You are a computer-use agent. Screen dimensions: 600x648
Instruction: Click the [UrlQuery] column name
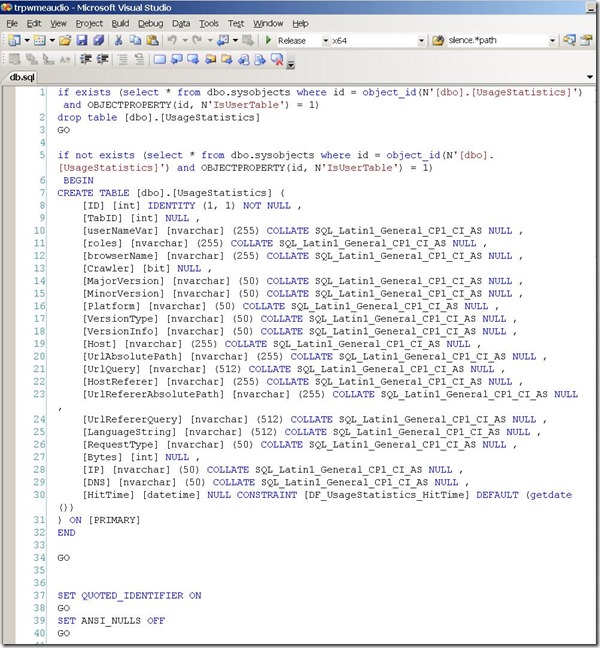click(111, 369)
